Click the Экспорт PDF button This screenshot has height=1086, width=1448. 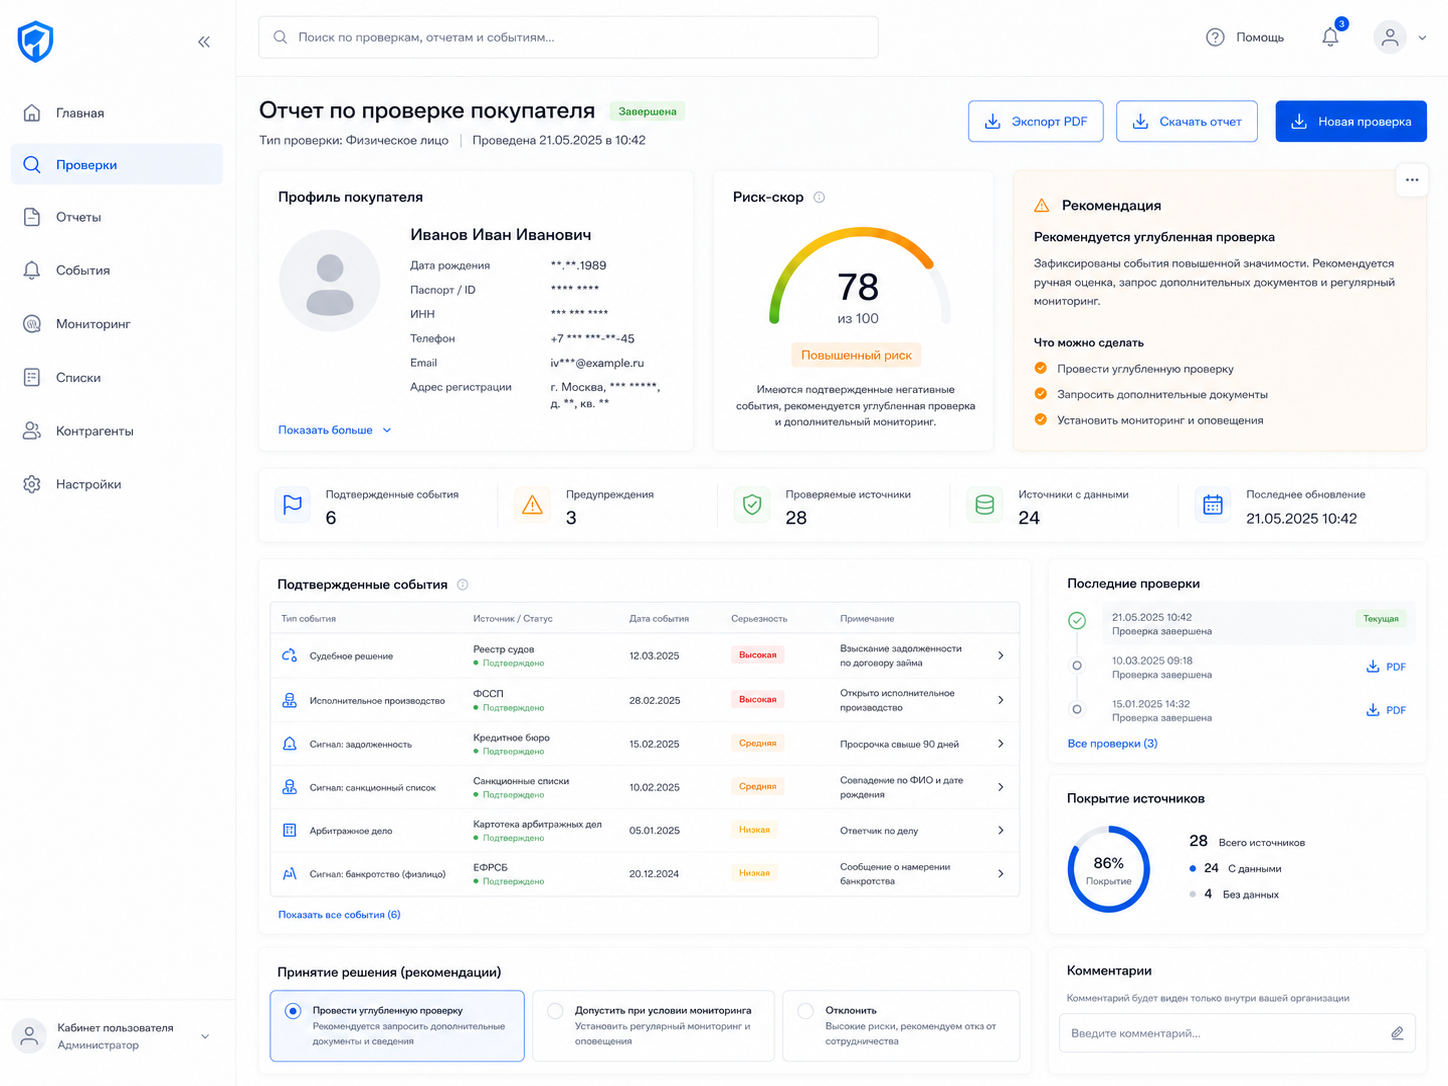click(1036, 121)
